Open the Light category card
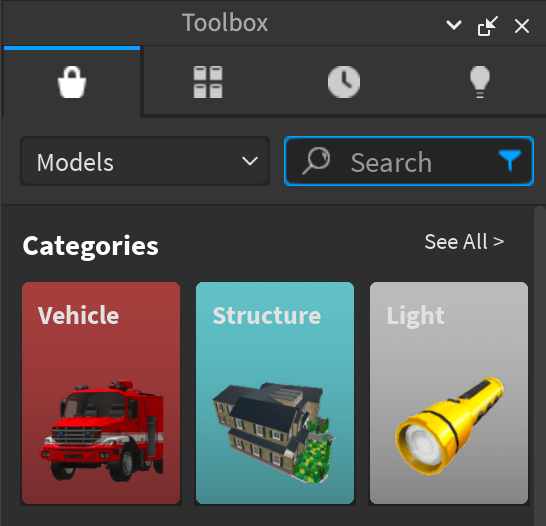This screenshot has height=526, width=546. pyautogui.click(x=449, y=393)
